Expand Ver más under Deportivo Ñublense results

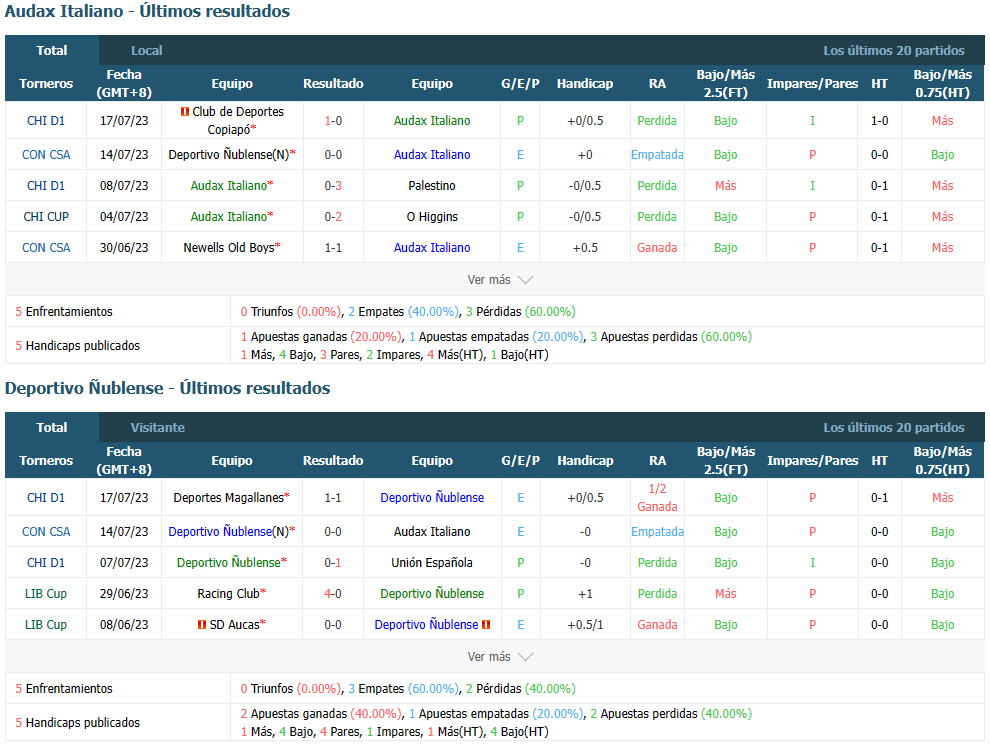click(500, 657)
